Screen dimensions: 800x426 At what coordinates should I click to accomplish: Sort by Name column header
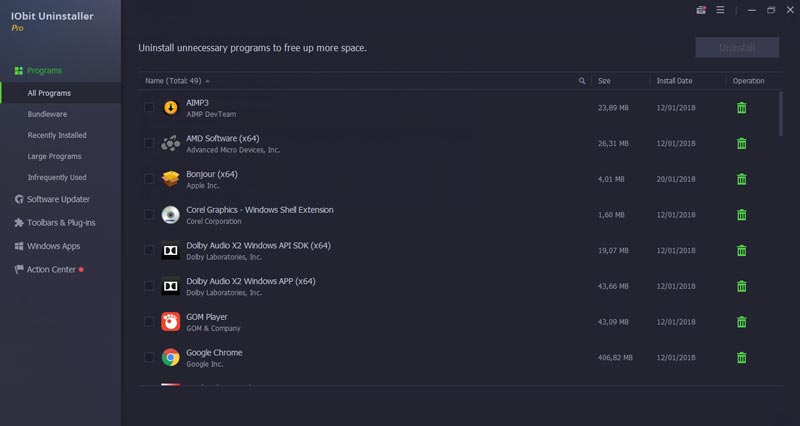[x=173, y=81]
